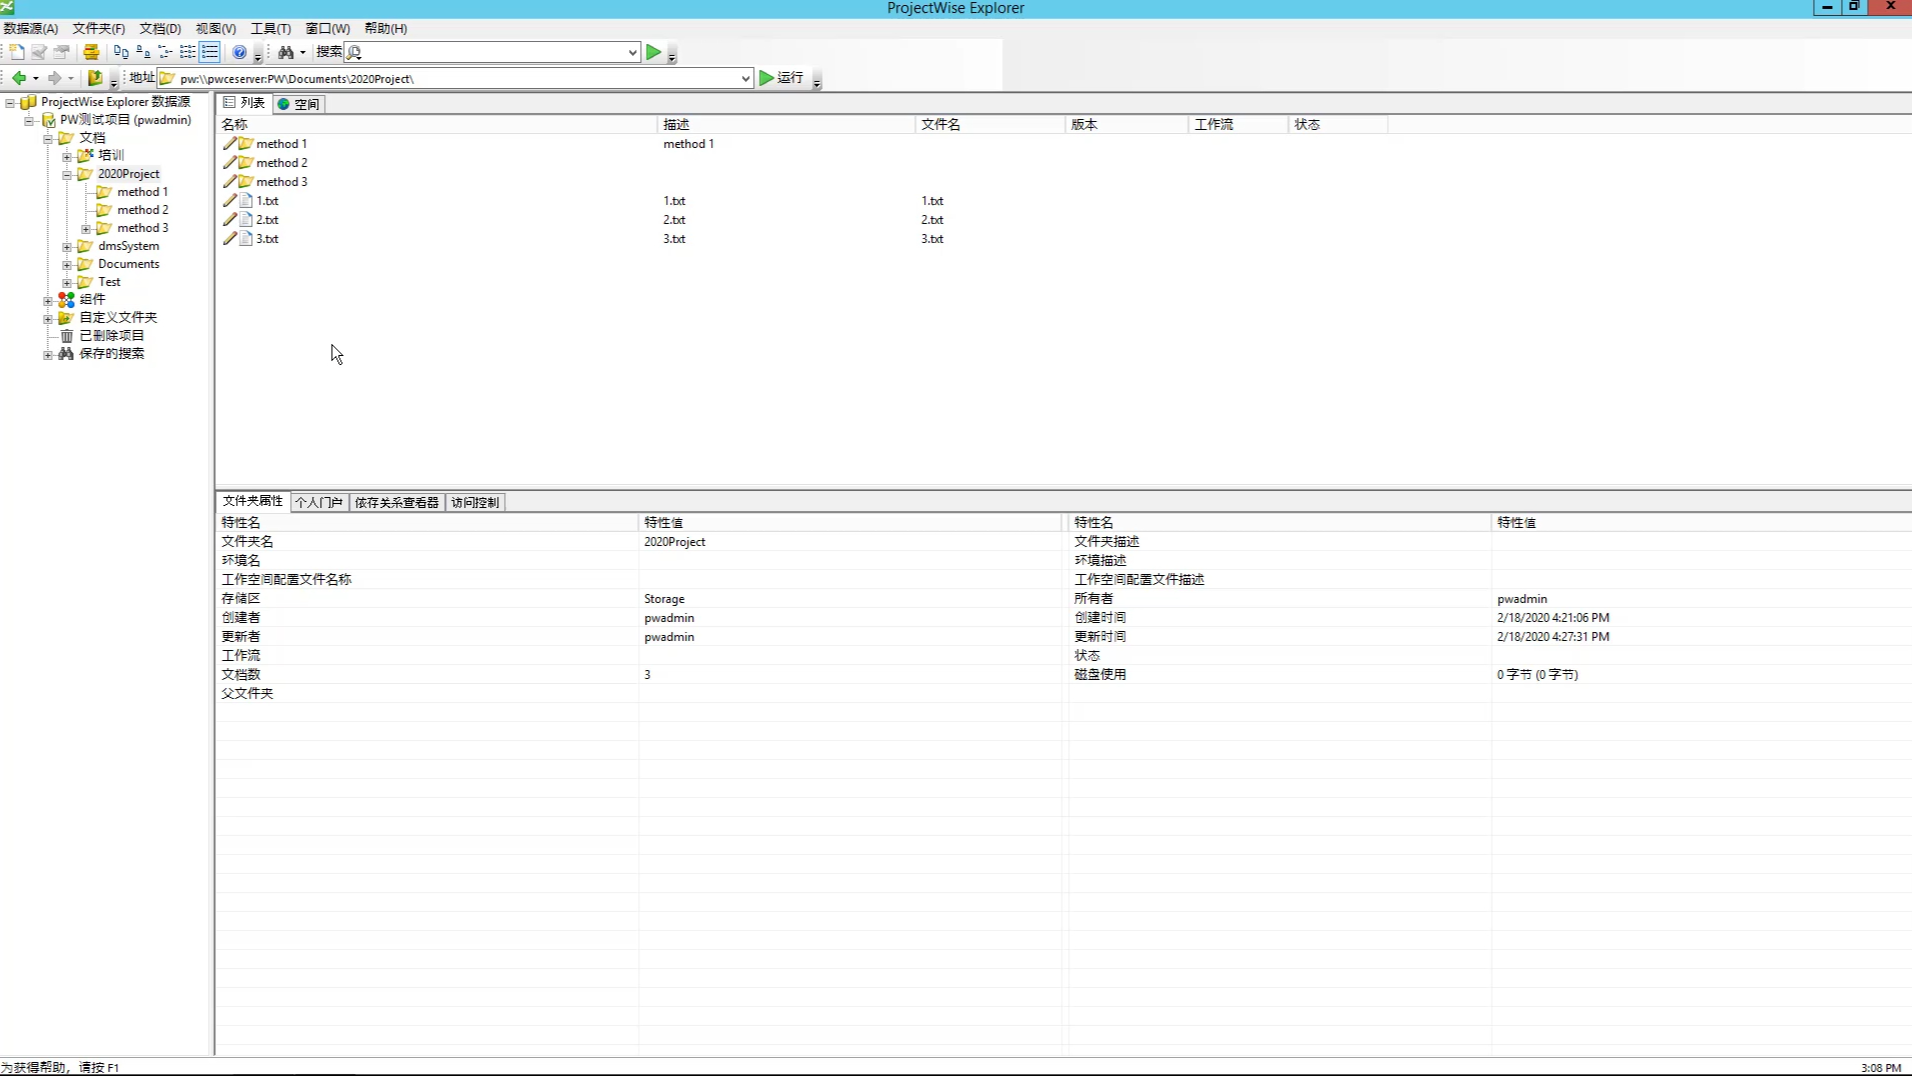The width and height of the screenshot is (1912, 1076).
Task: Click the 状态 column header
Action: (1338, 124)
